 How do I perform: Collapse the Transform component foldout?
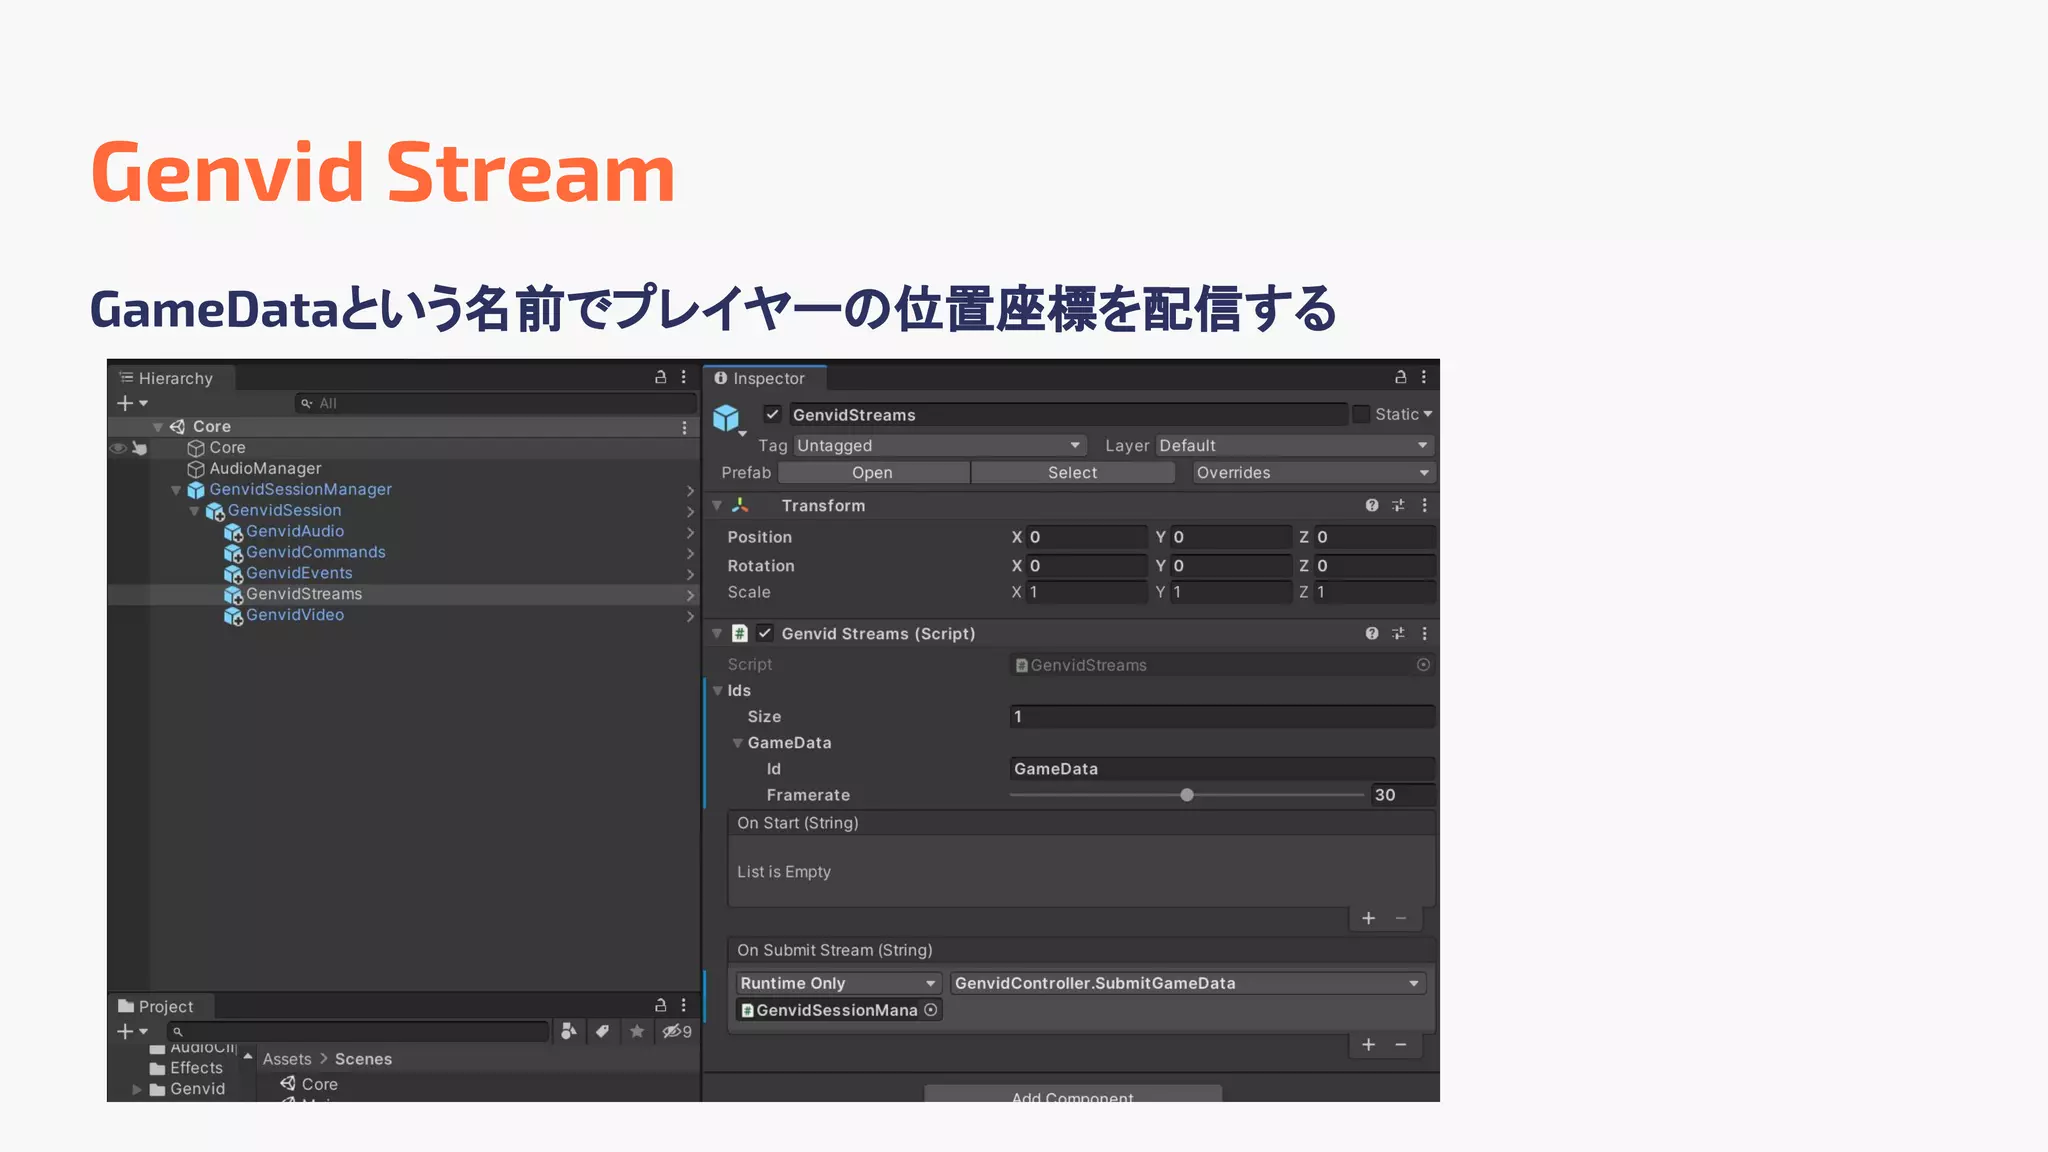point(717,506)
